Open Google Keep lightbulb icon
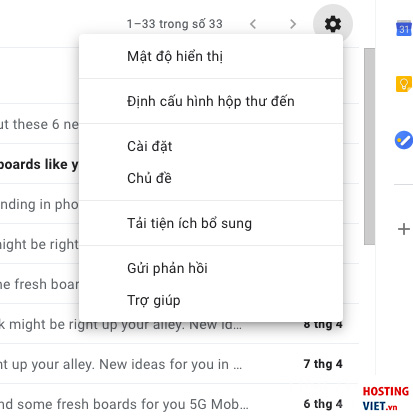Viewport: 413px width, 420px height. pos(404,84)
